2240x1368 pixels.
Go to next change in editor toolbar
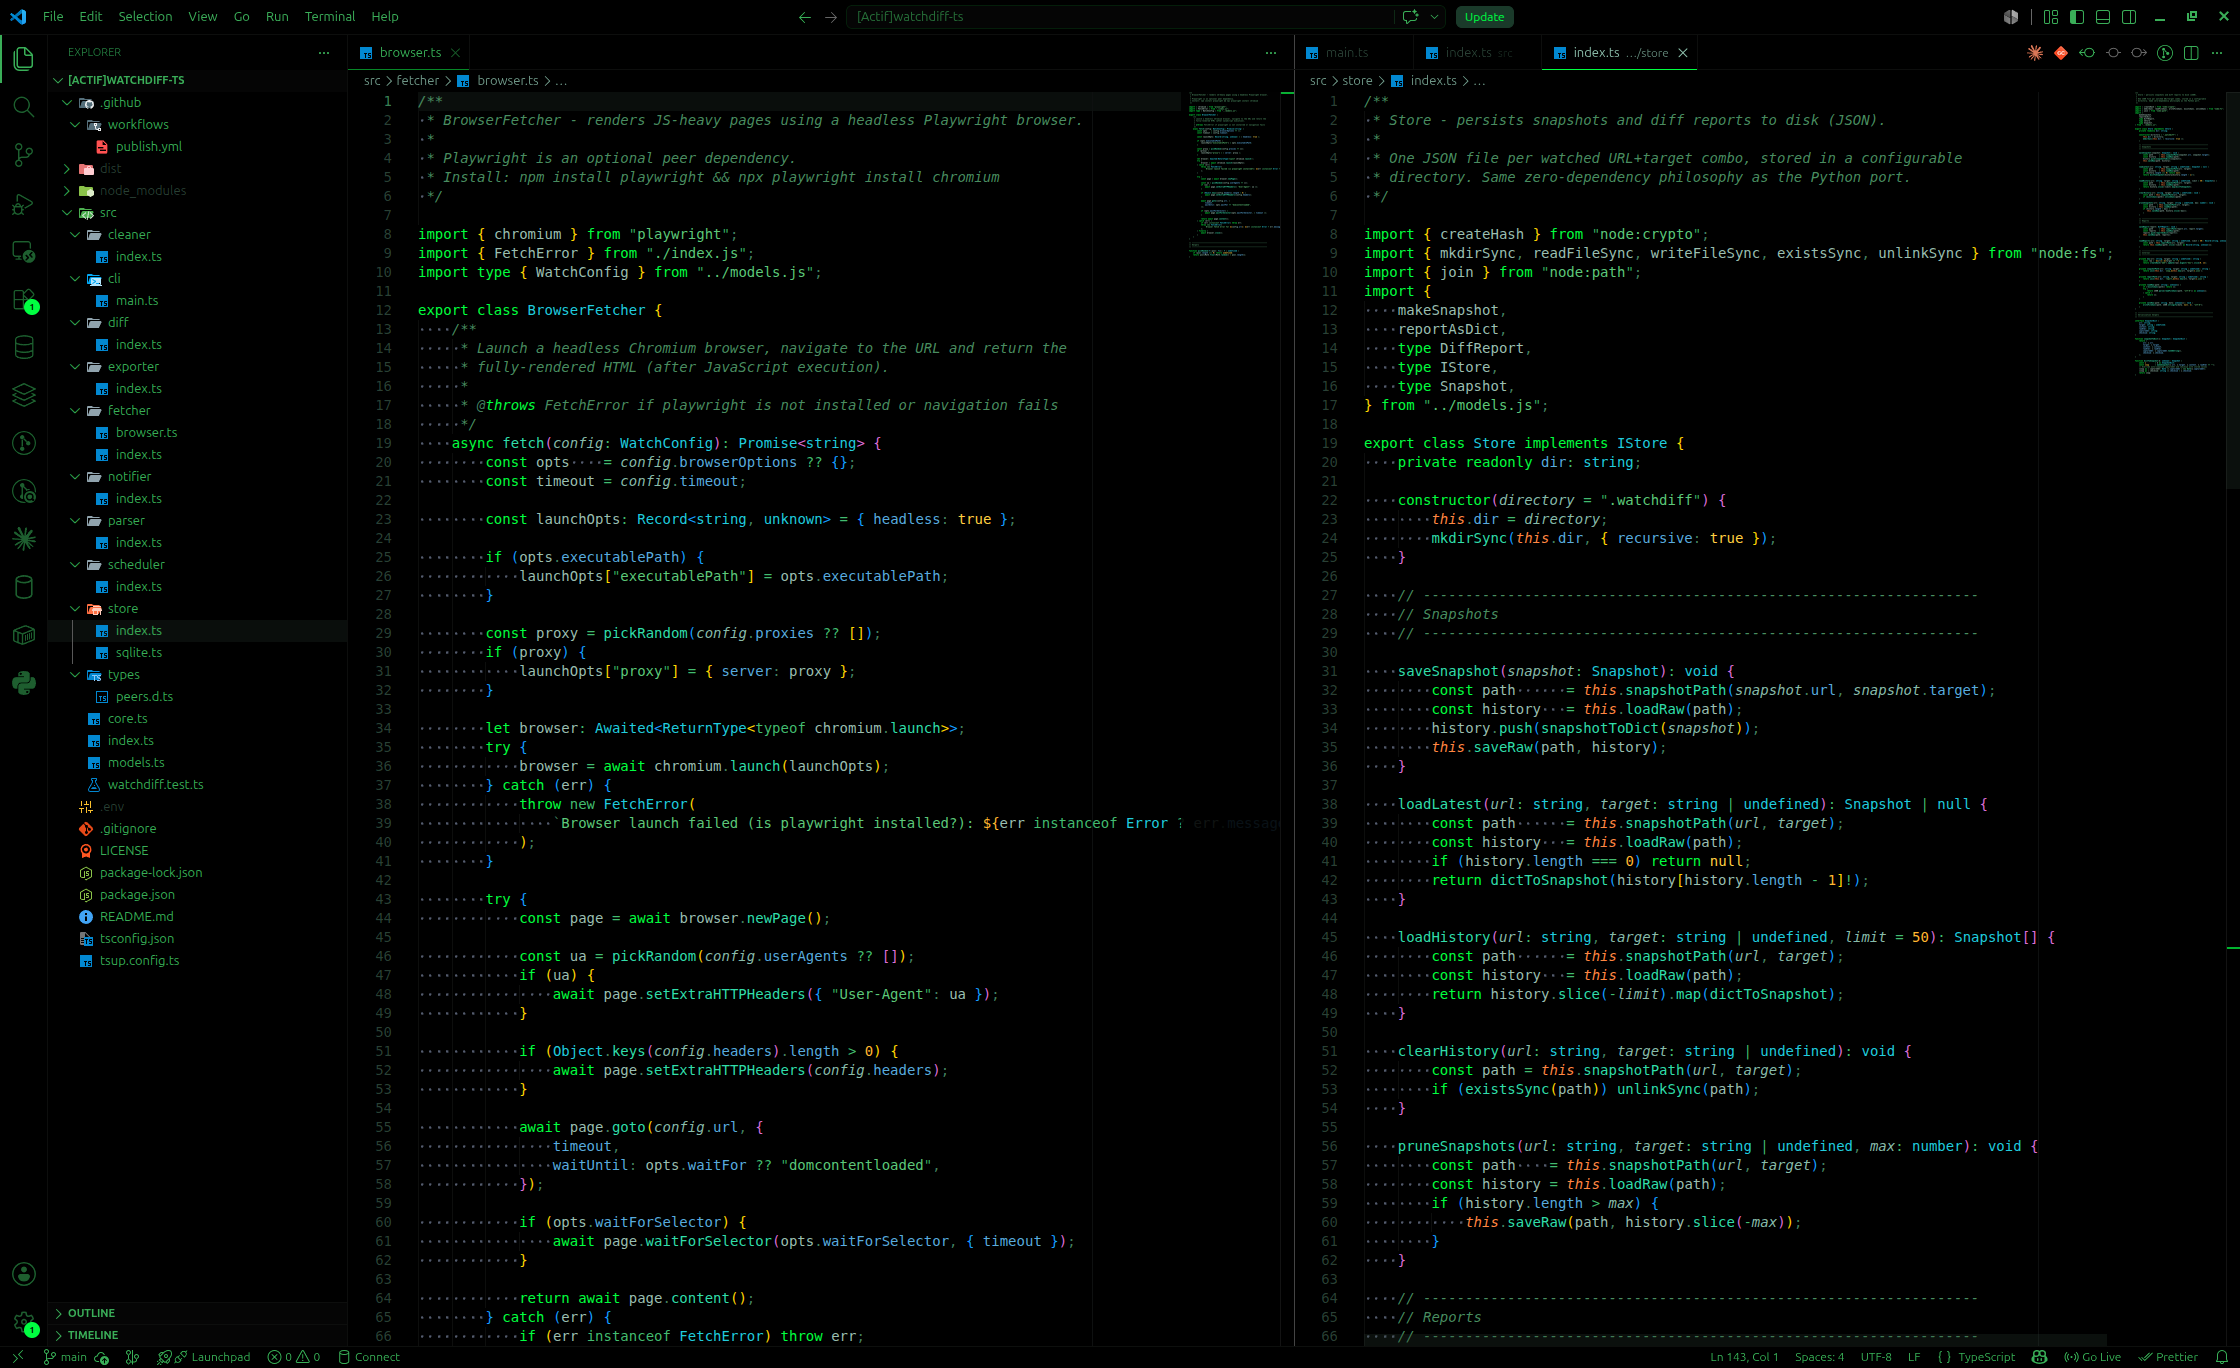[x=2139, y=53]
